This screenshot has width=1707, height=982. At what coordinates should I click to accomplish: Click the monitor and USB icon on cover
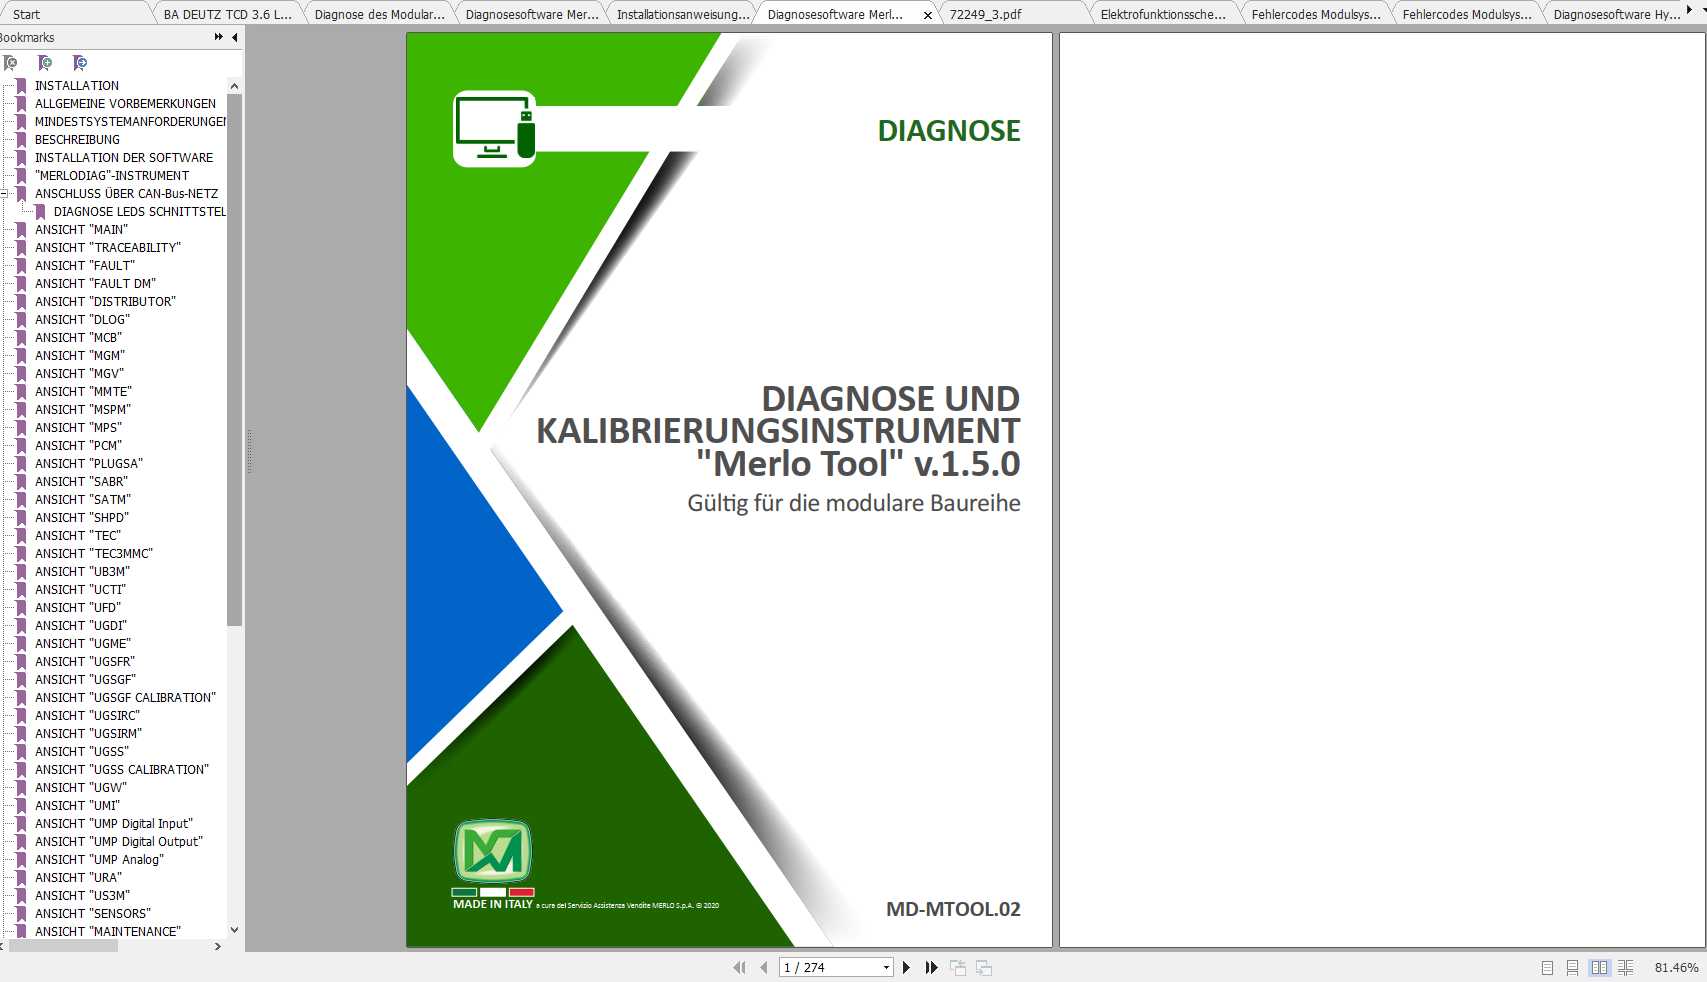(495, 129)
